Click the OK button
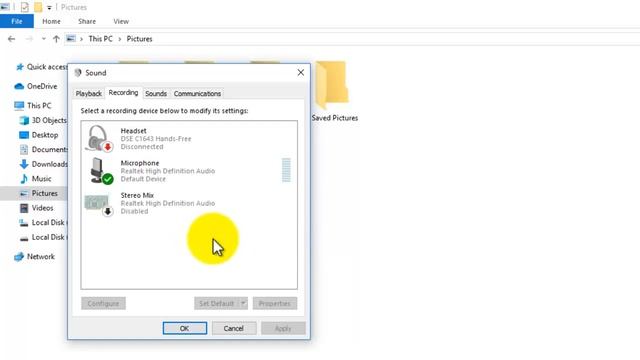Viewport: 640px width, 360px height. click(x=184, y=328)
